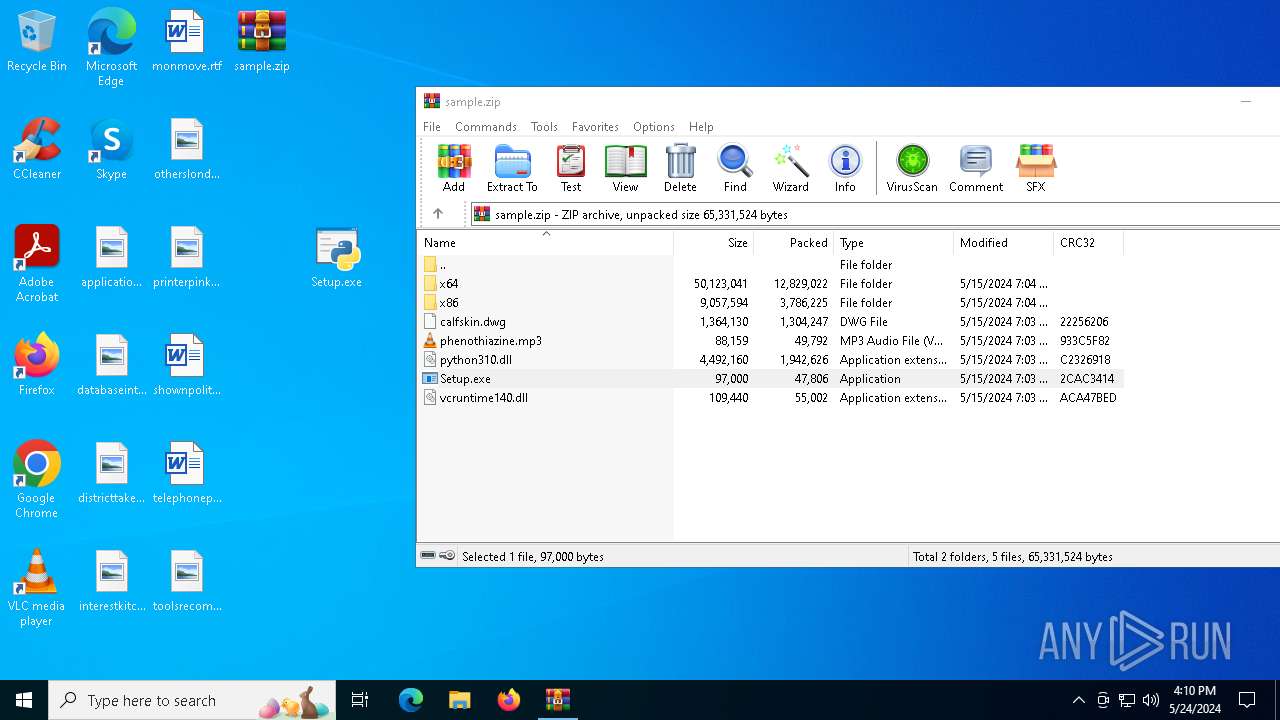Click the Delete trash can icon

pos(680,168)
